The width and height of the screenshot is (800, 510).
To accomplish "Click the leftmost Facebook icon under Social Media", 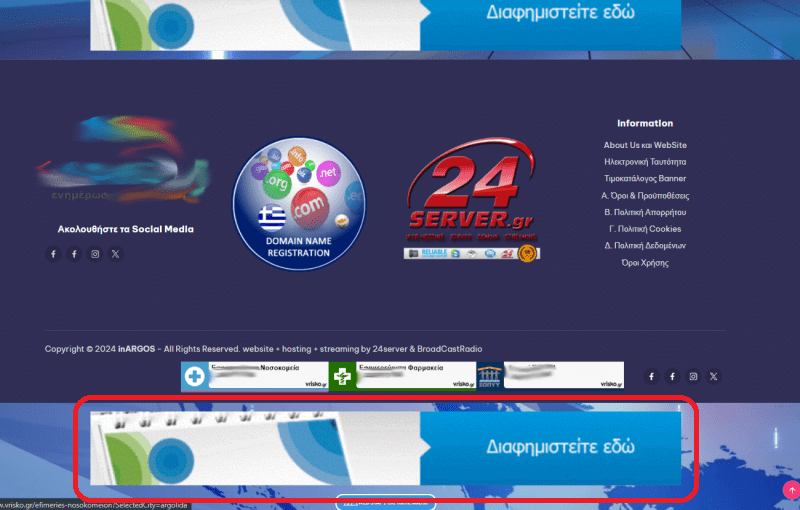I will pos(54,254).
